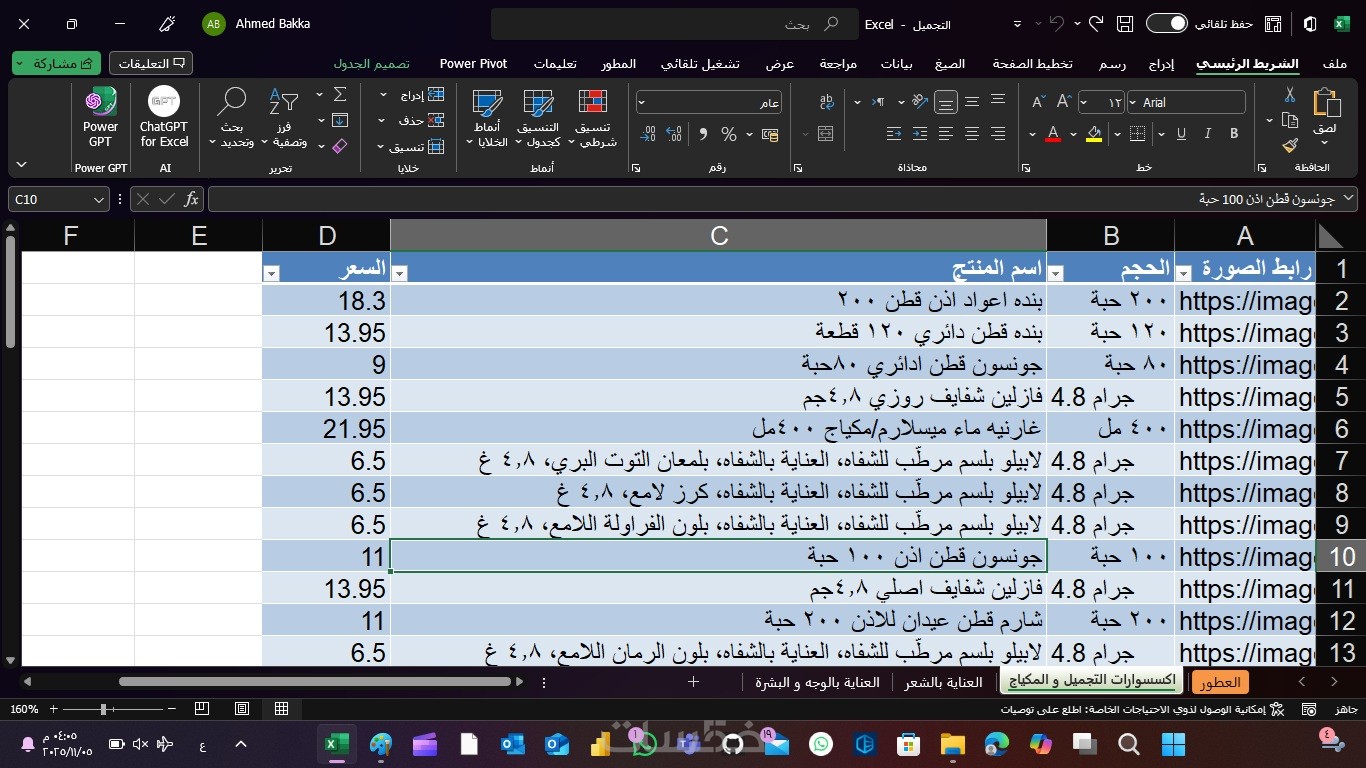Screen dimensions: 1366x768
Task: Open filter dropdown for اسم المنتج column
Action: pos(399,273)
